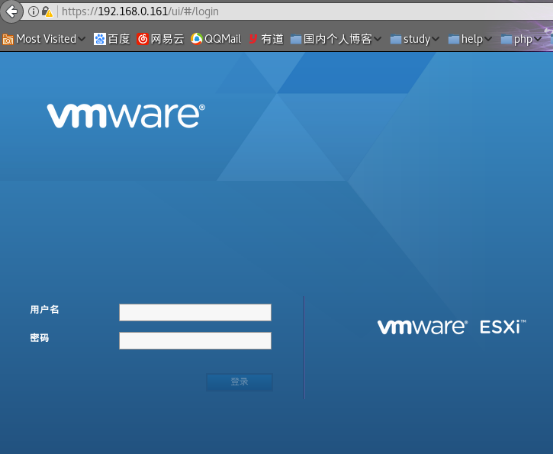Expand the study bookmark folder arrow
The image size is (554, 454).
pos(435,39)
